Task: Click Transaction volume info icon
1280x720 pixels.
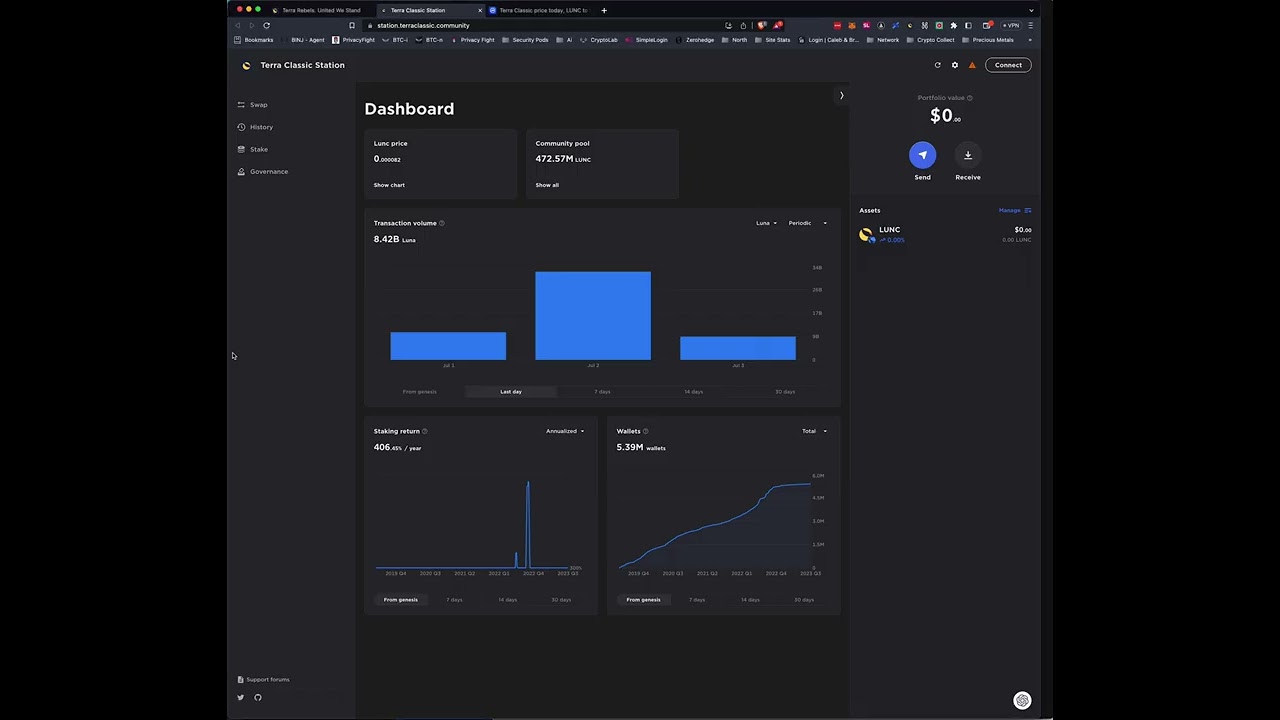Action: pos(442,223)
